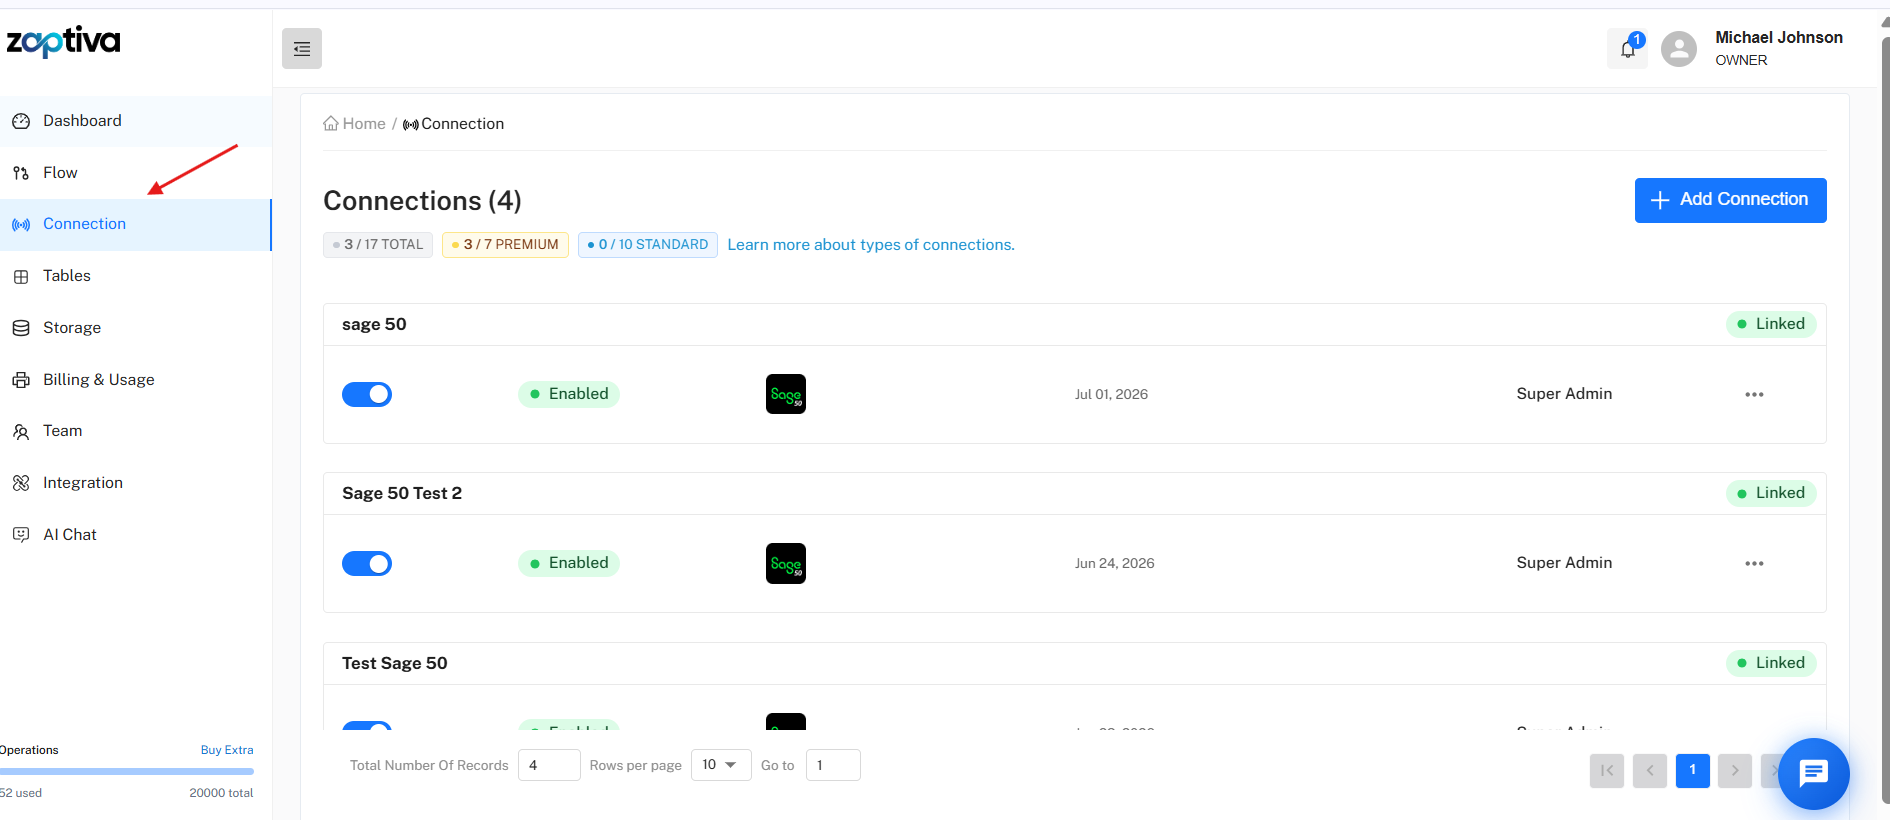Open the three-dot menu for Sage 50 Test 2
Screen dimensions: 1890x820
(x=1754, y=564)
